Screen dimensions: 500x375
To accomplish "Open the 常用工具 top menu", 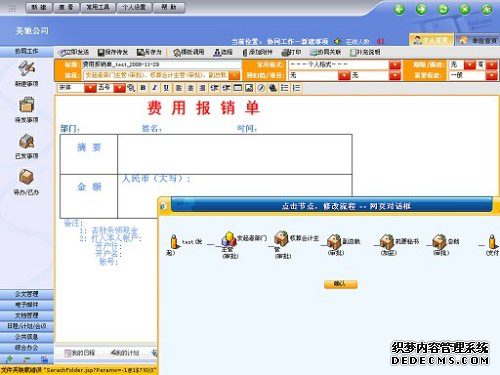I will click(x=98, y=7).
